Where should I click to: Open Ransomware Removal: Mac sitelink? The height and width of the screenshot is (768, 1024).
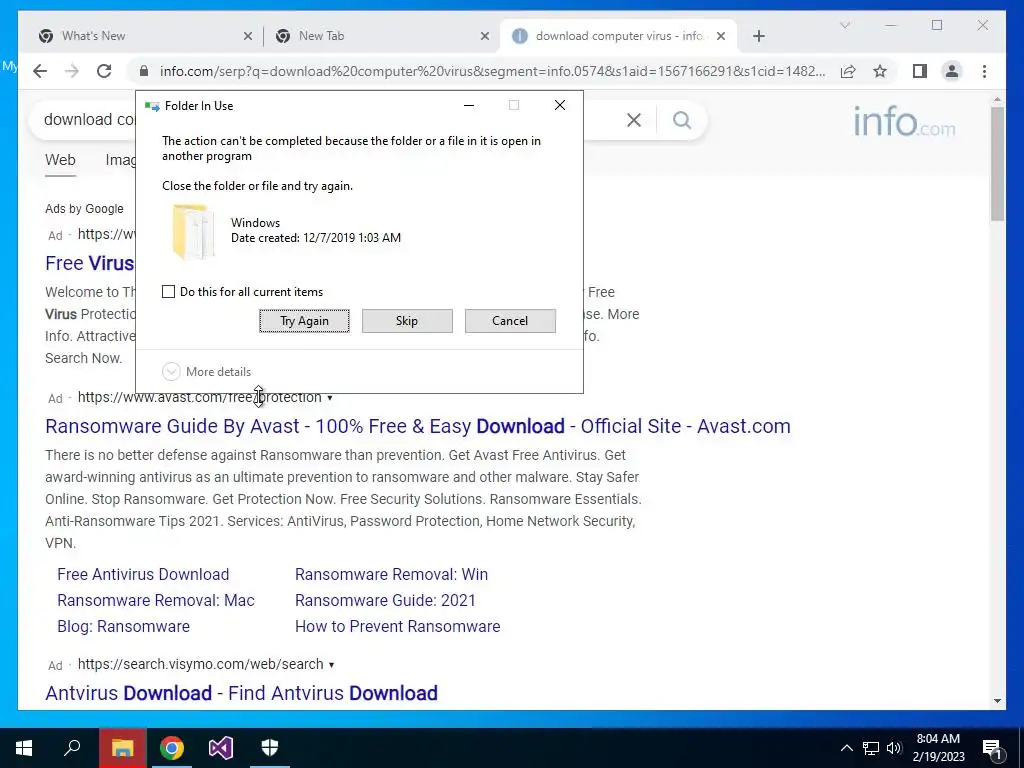click(x=155, y=601)
